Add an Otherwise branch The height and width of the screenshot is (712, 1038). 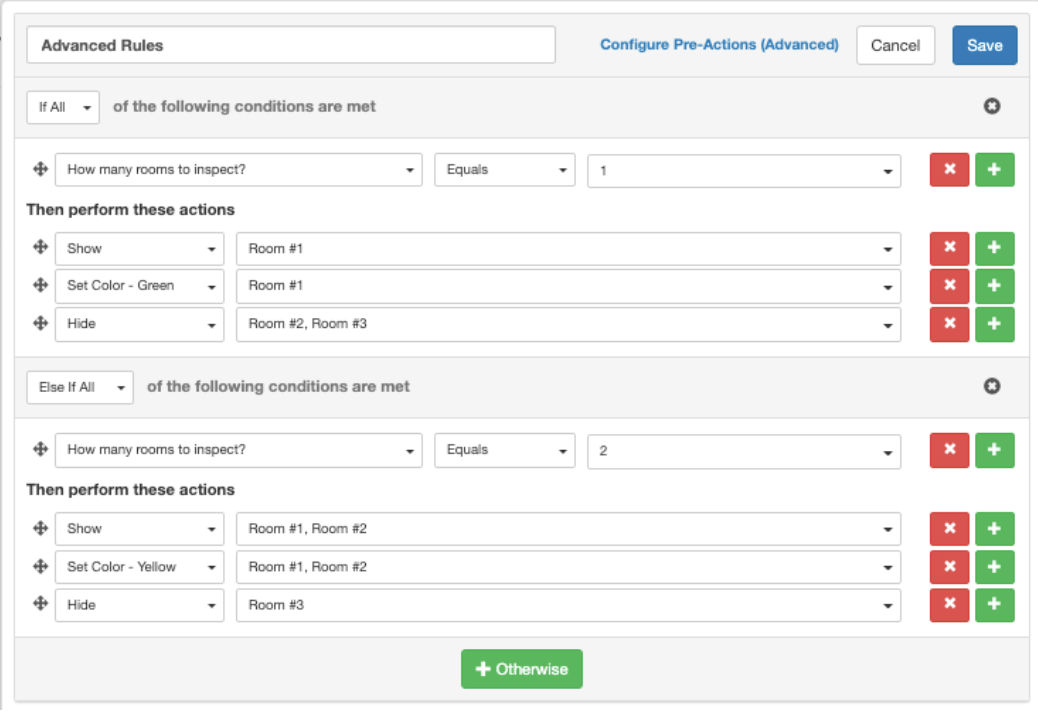[x=521, y=669]
